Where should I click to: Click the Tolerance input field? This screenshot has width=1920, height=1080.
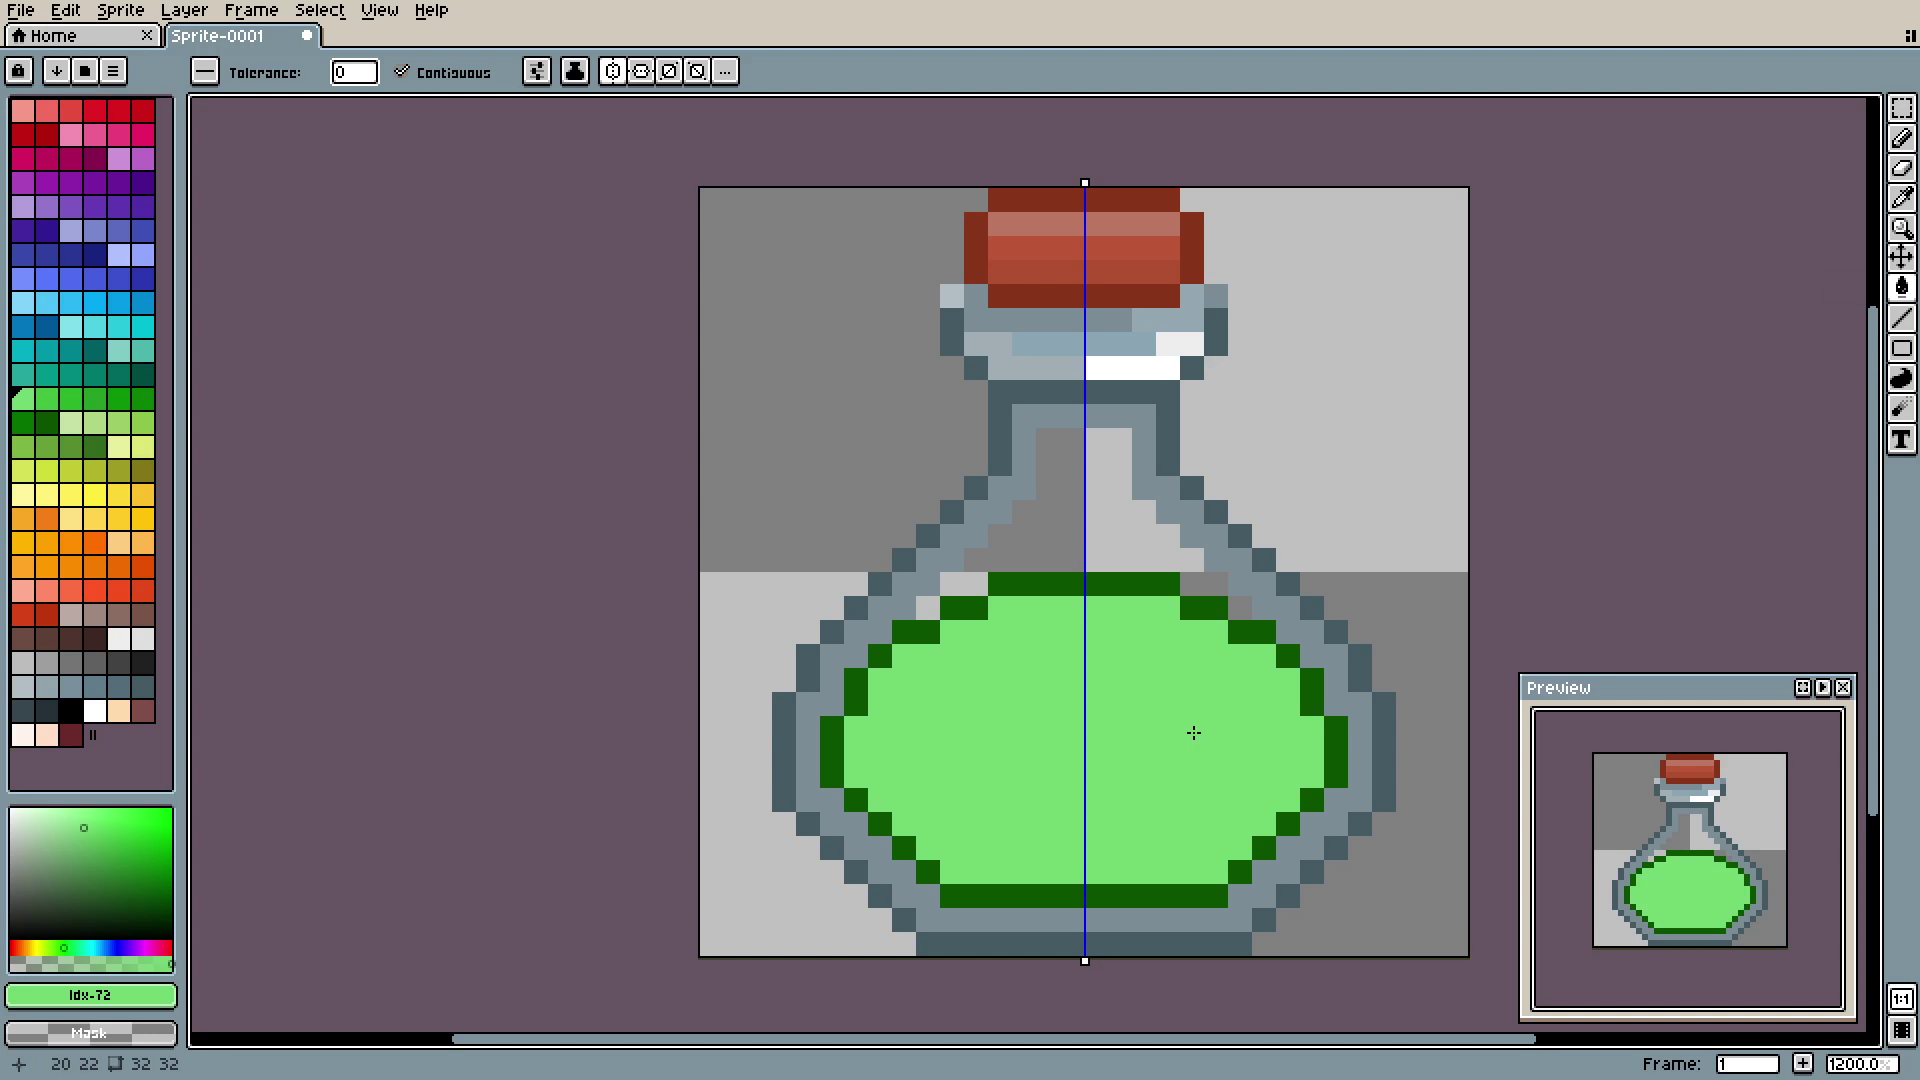pos(354,72)
